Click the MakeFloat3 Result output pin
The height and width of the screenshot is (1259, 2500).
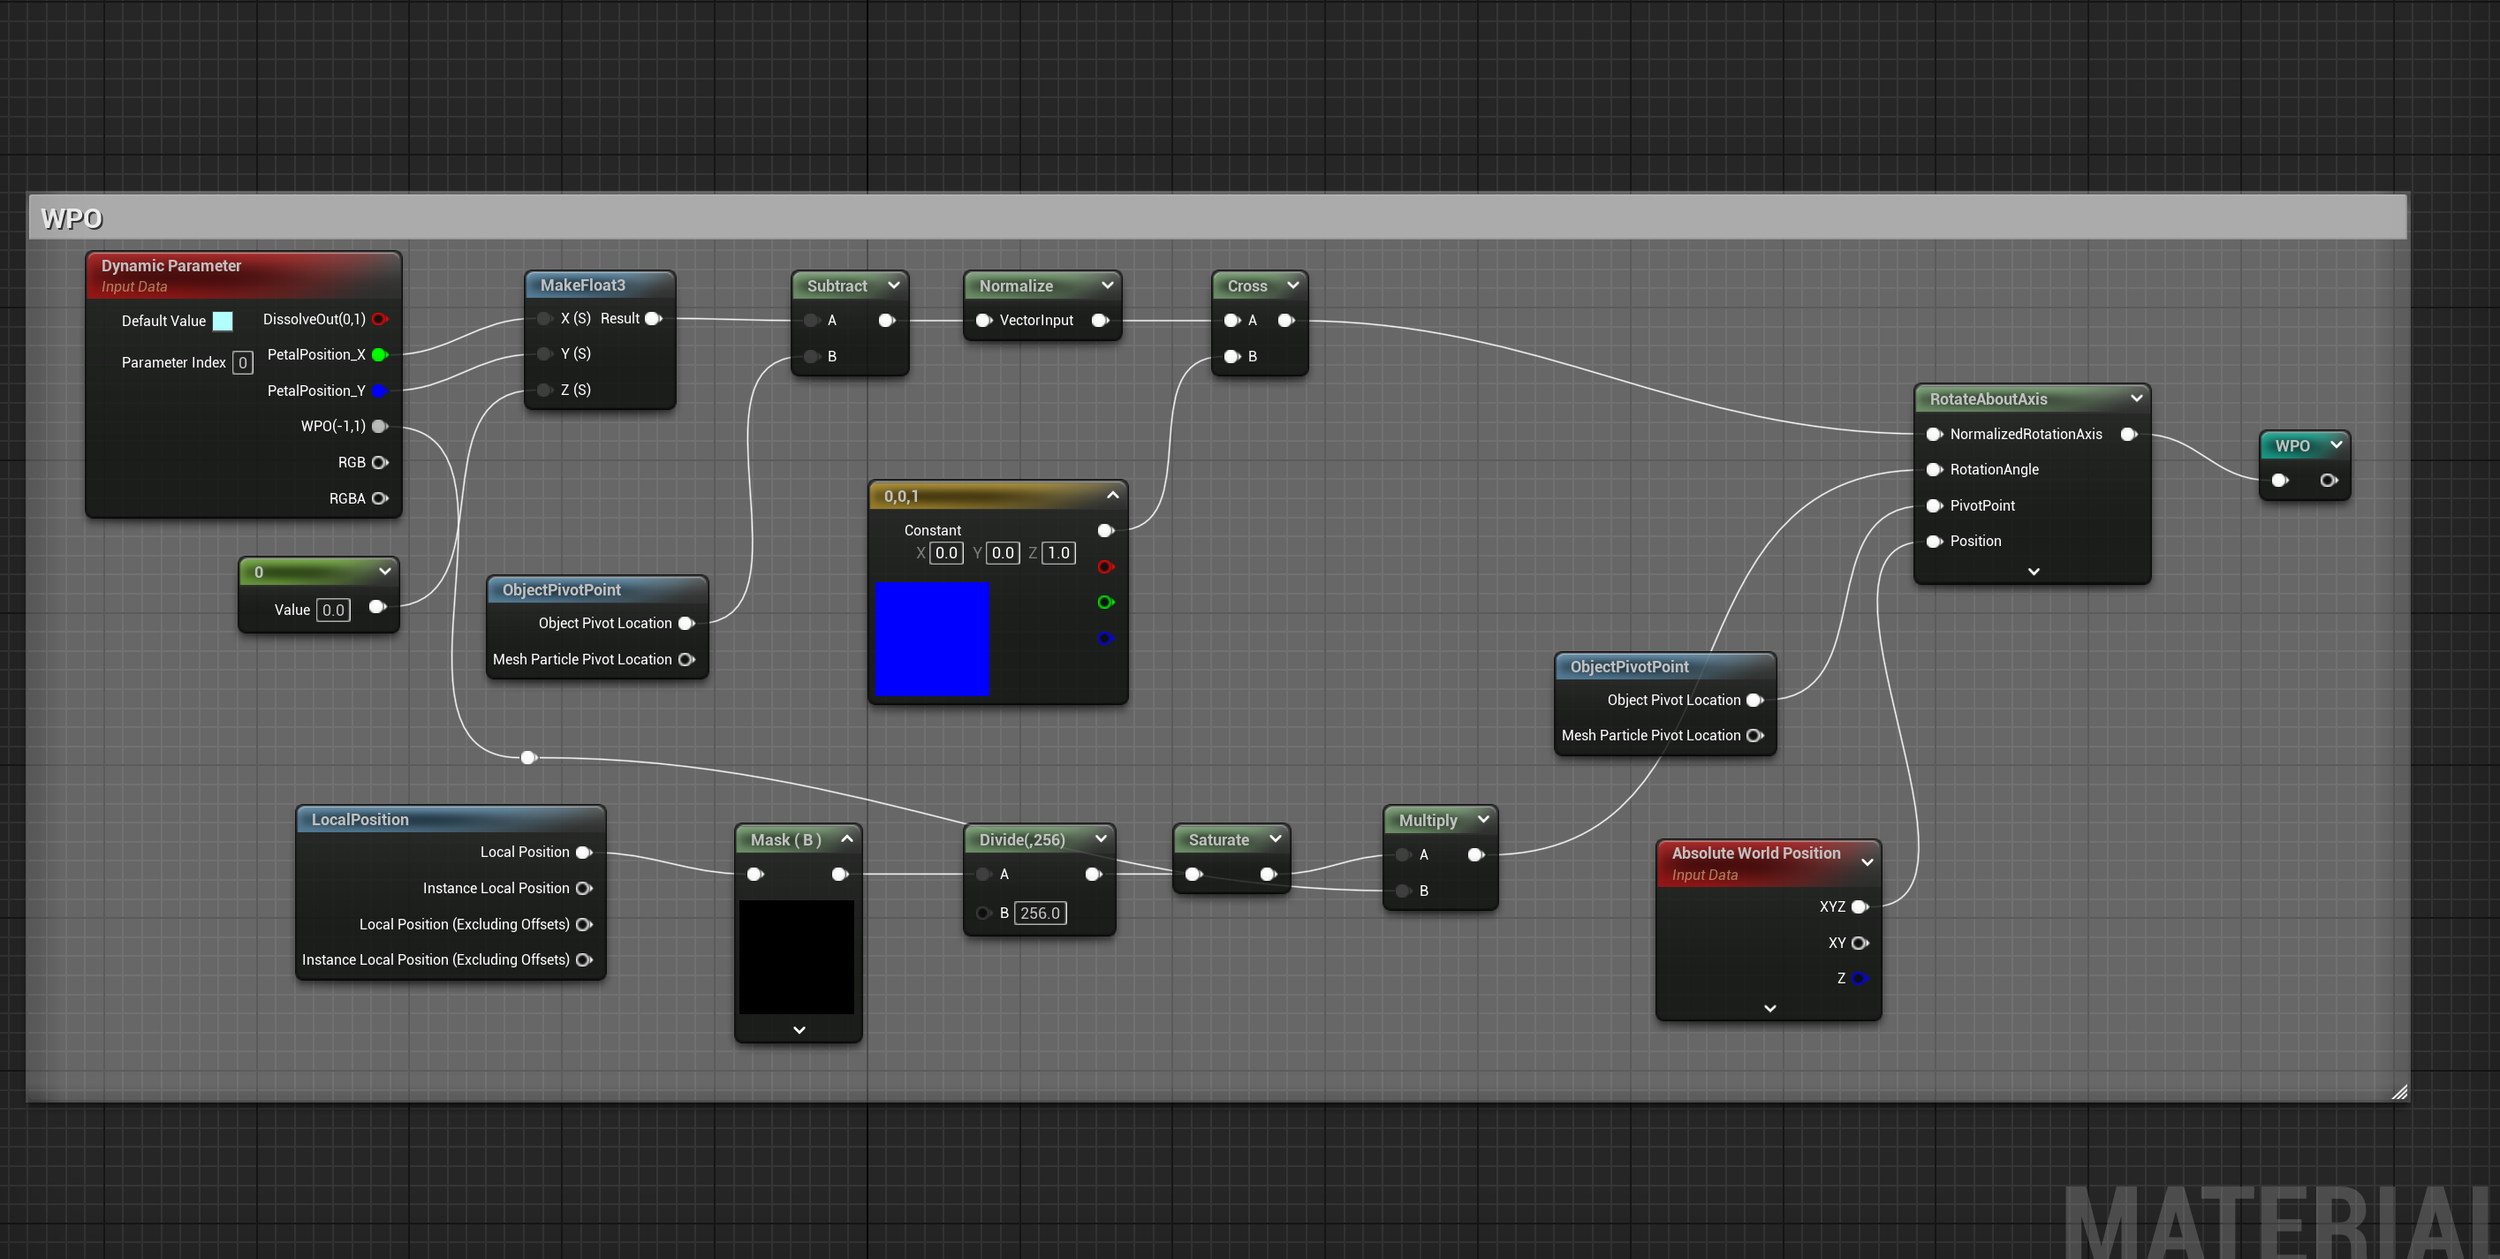click(653, 319)
